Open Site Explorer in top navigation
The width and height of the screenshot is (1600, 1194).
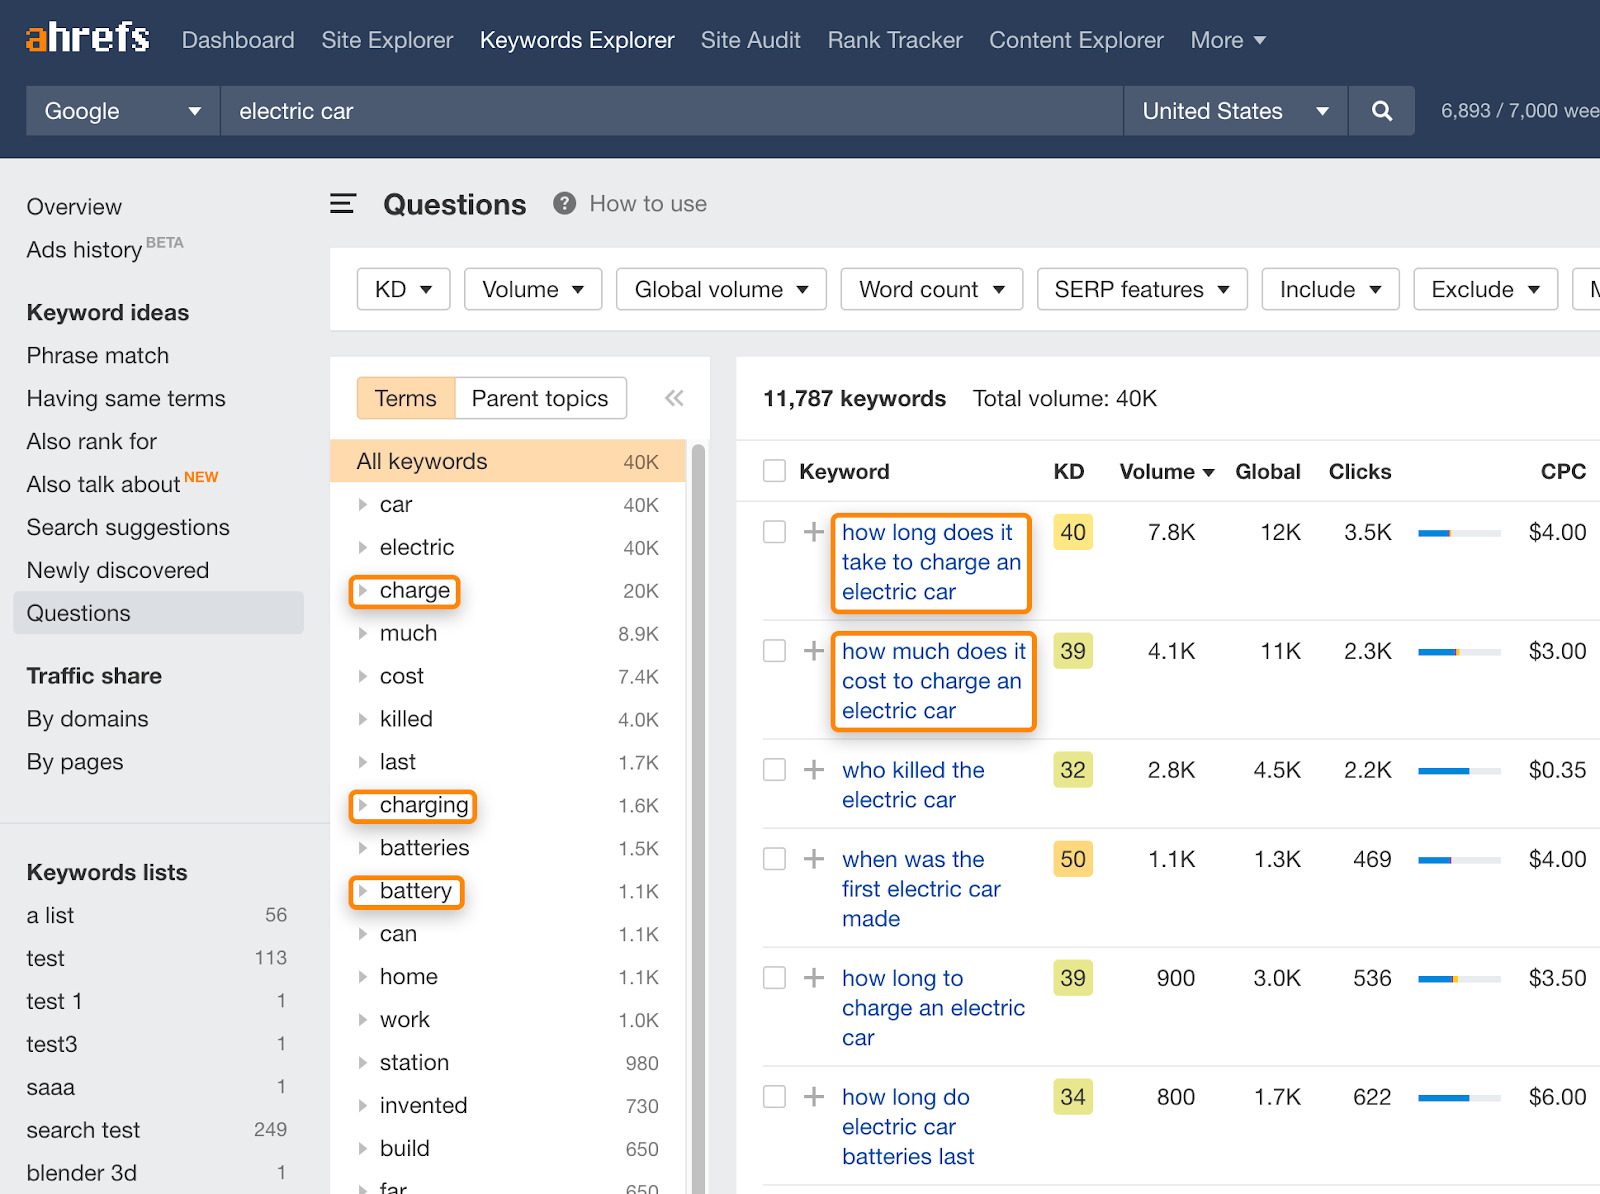(387, 40)
